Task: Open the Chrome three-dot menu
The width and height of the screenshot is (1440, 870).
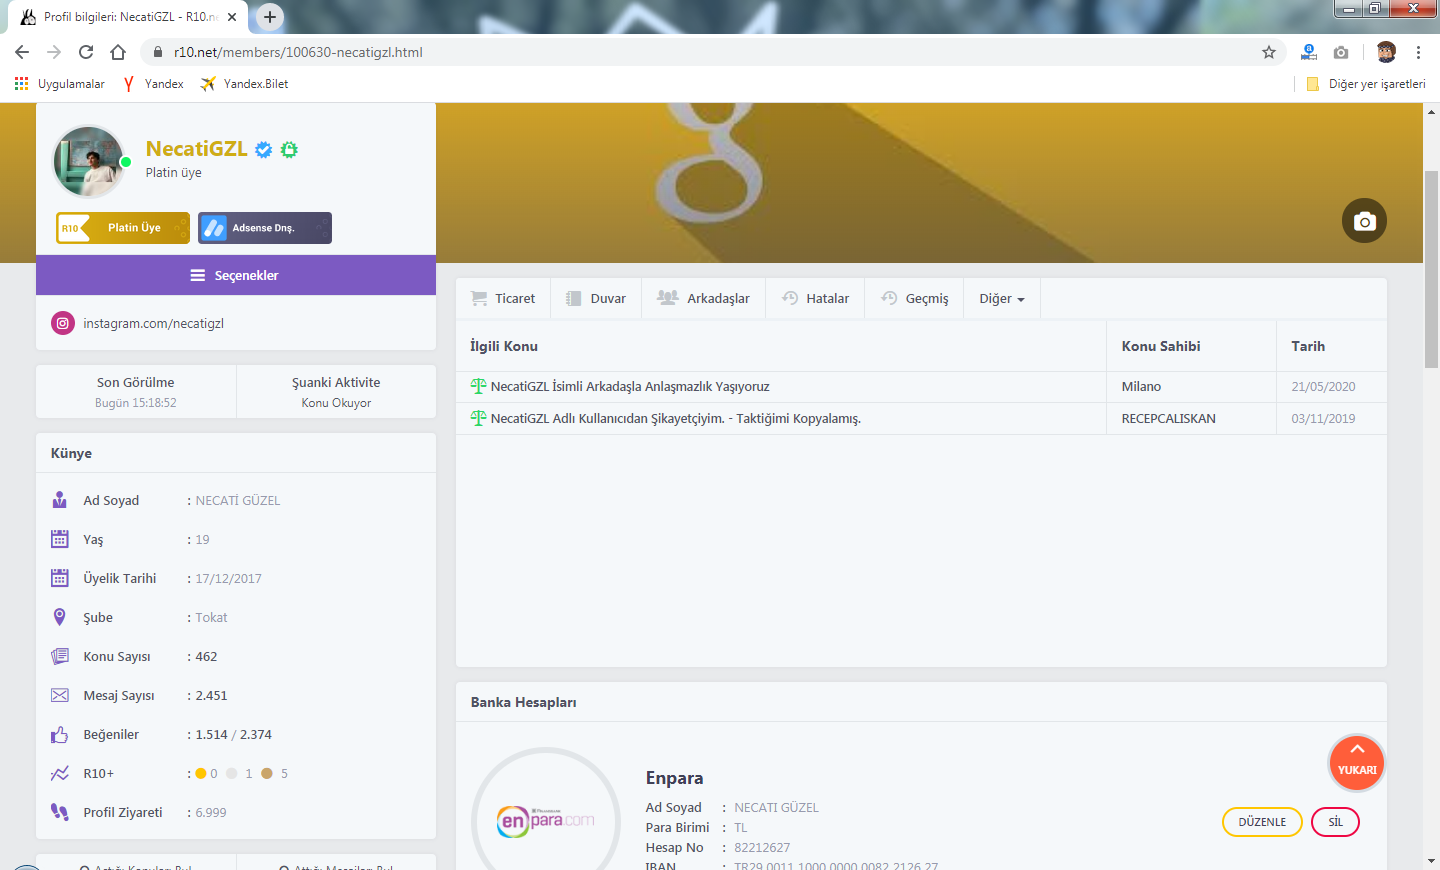Action: (x=1418, y=52)
